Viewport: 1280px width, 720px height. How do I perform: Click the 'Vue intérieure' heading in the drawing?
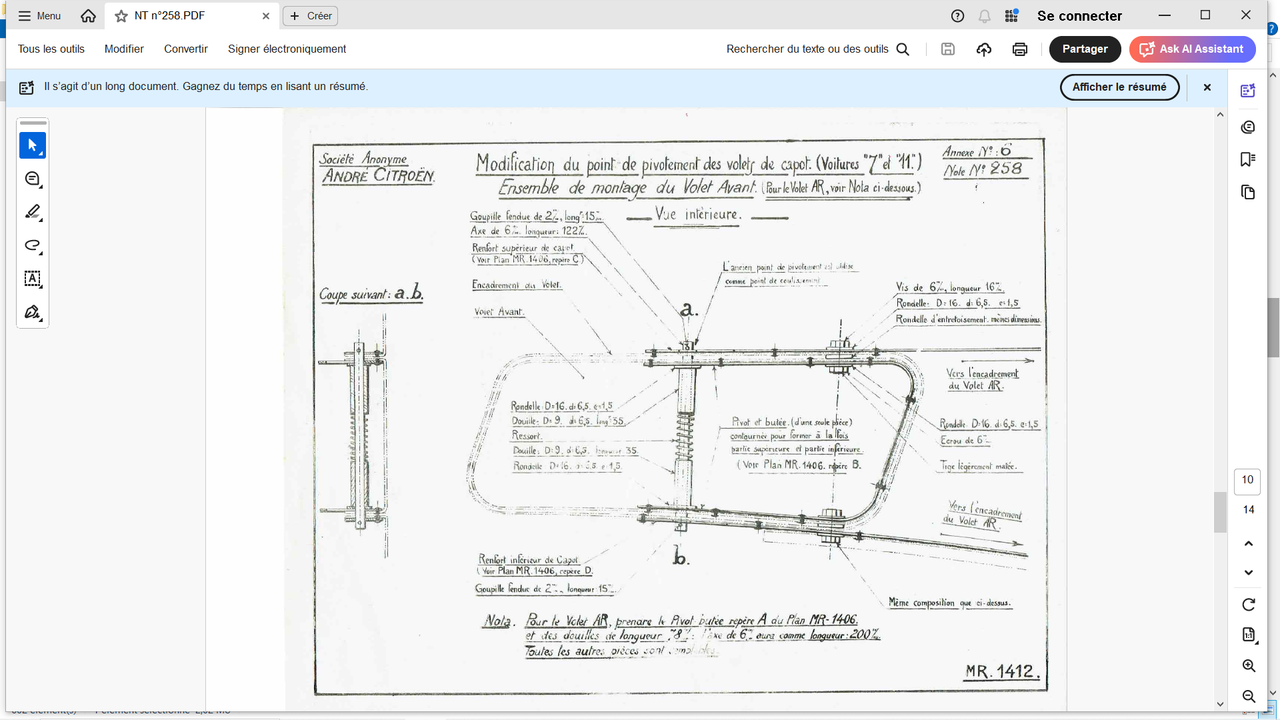click(697, 214)
